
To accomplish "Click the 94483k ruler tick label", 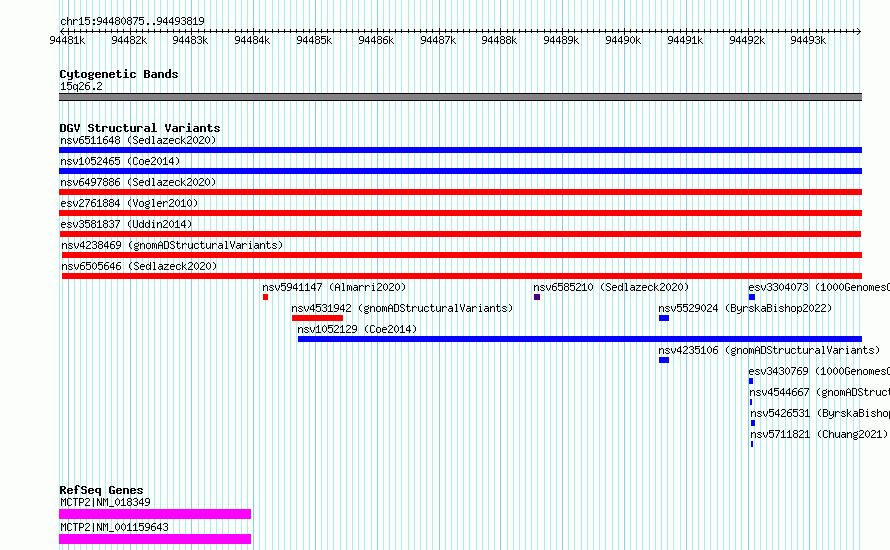I will tap(190, 40).
